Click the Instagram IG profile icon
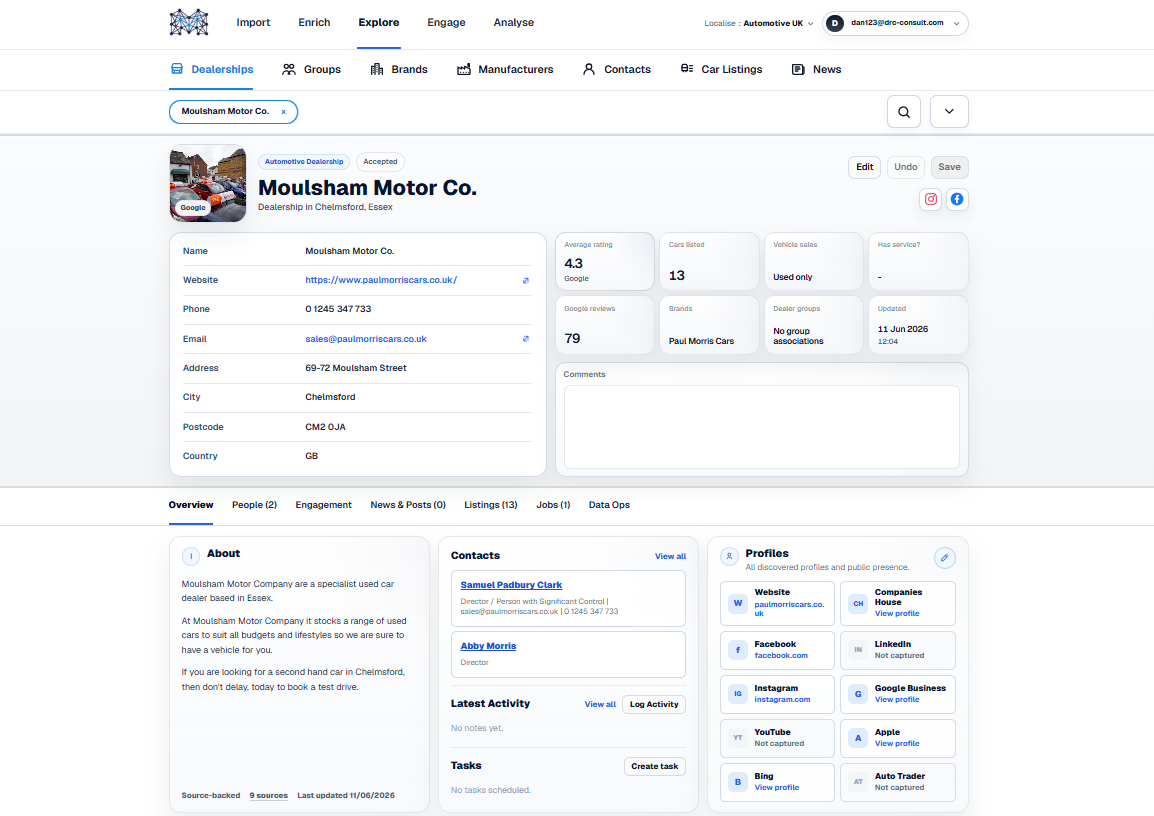Screen dimensions: 1154x816 [737, 694]
